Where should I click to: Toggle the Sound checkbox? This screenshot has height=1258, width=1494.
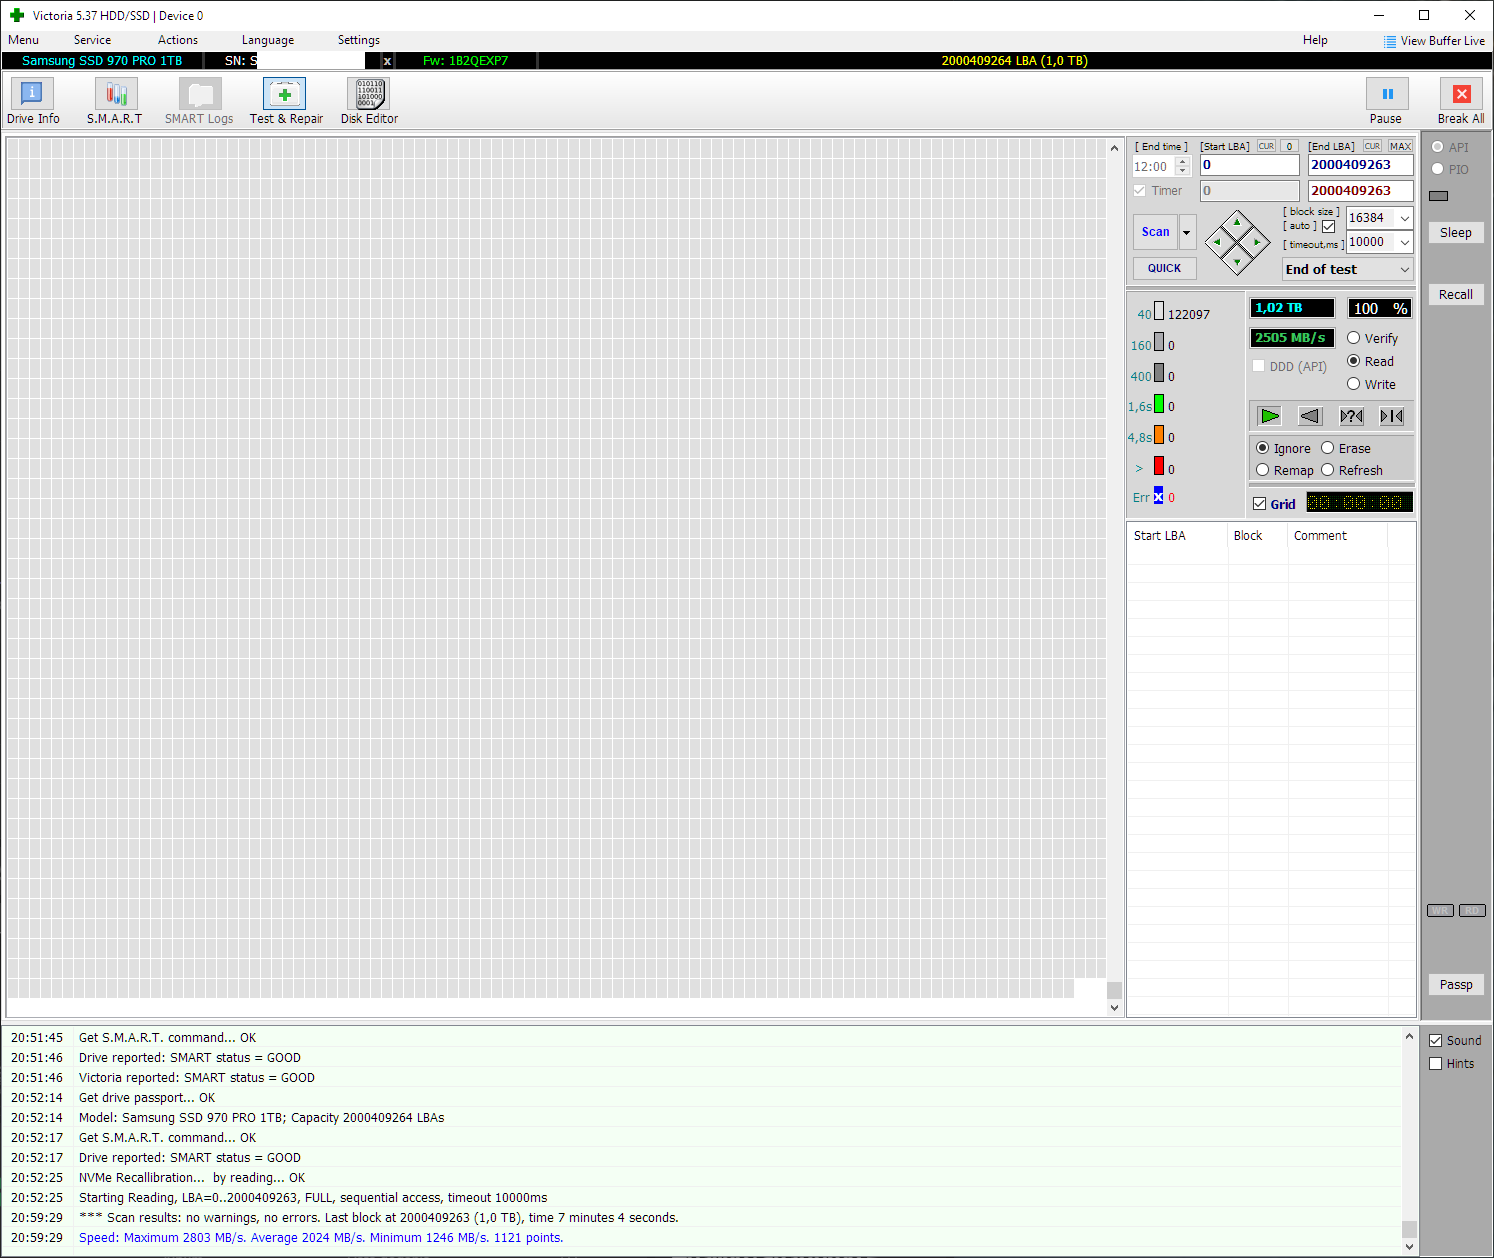pos(1436,1040)
